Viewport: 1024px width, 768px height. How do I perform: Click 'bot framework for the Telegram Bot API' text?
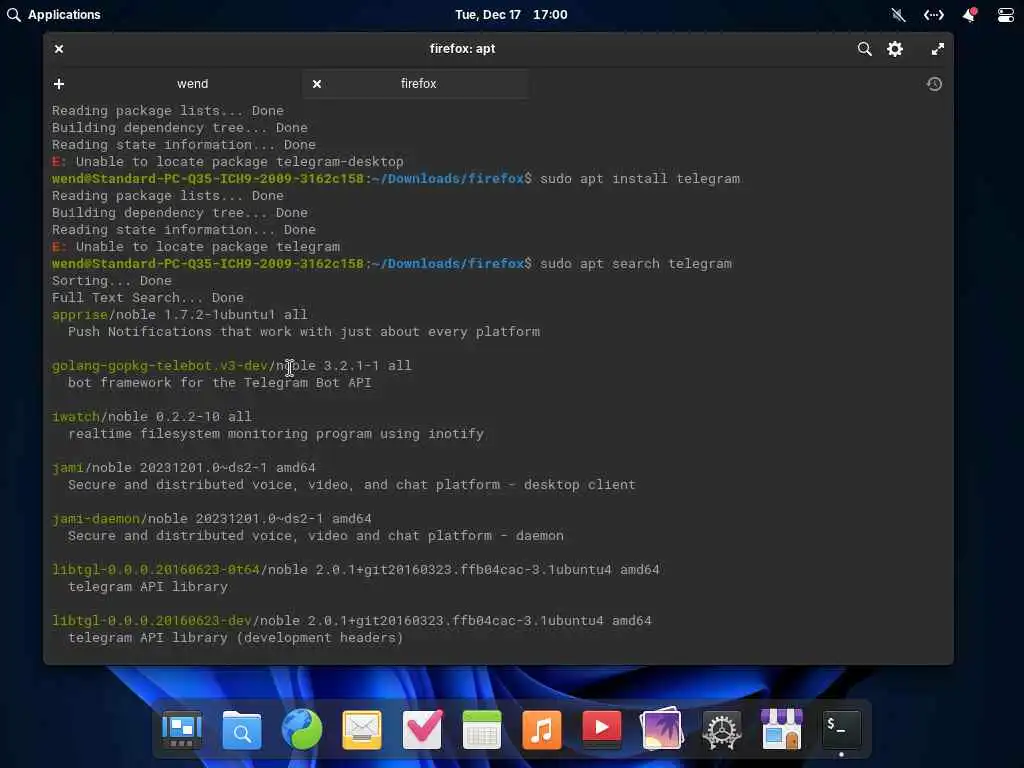[219, 383]
